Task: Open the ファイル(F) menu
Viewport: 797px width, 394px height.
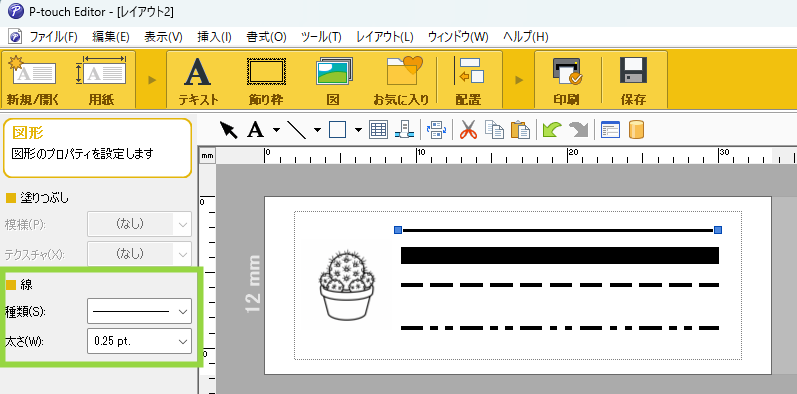Action: (53, 37)
